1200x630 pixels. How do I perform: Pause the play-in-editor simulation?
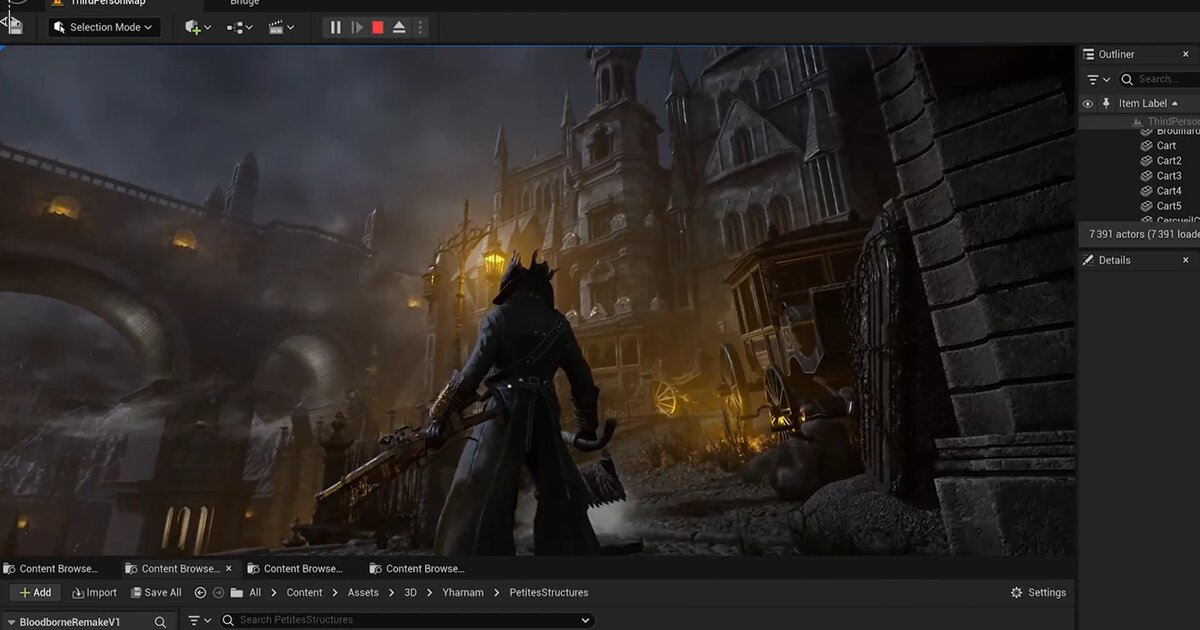[336, 28]
